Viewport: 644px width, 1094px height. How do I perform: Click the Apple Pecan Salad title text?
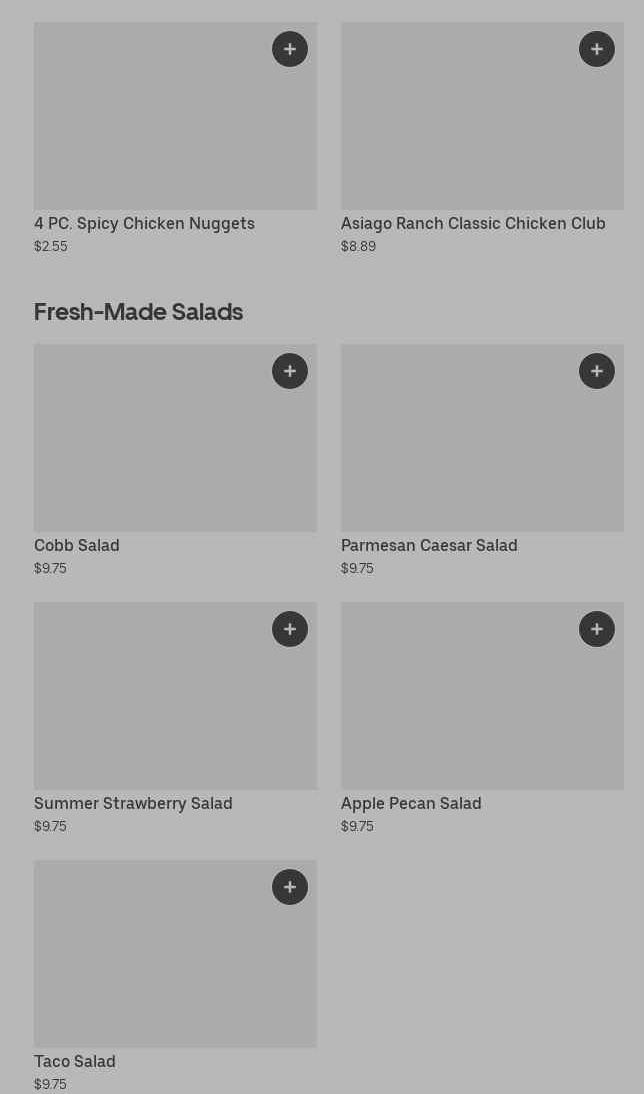pos(411,804)
